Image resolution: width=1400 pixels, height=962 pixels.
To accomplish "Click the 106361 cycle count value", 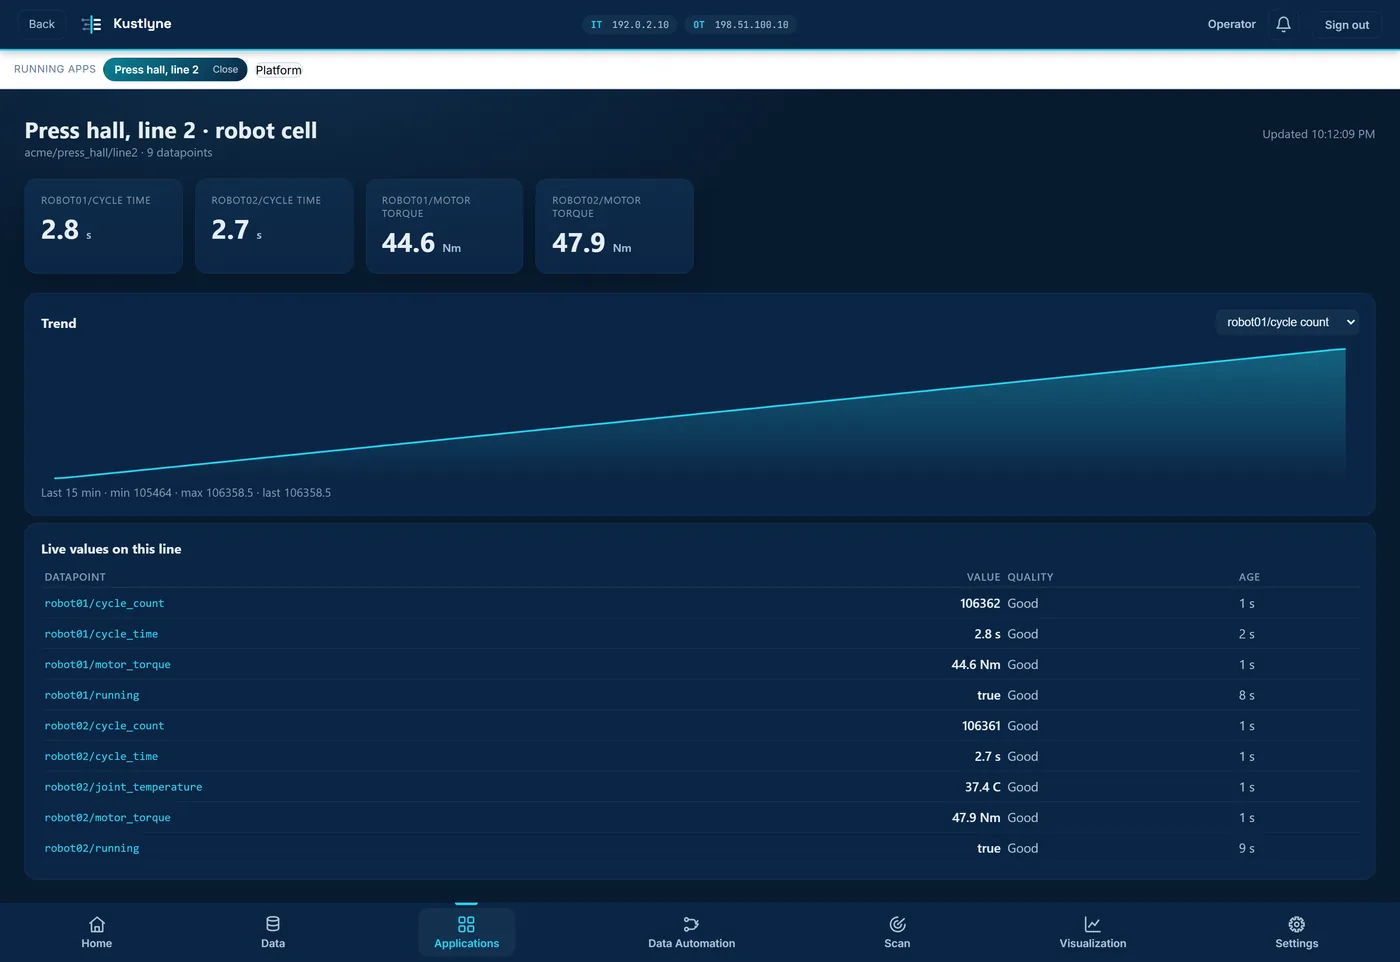I will [981, 726].
